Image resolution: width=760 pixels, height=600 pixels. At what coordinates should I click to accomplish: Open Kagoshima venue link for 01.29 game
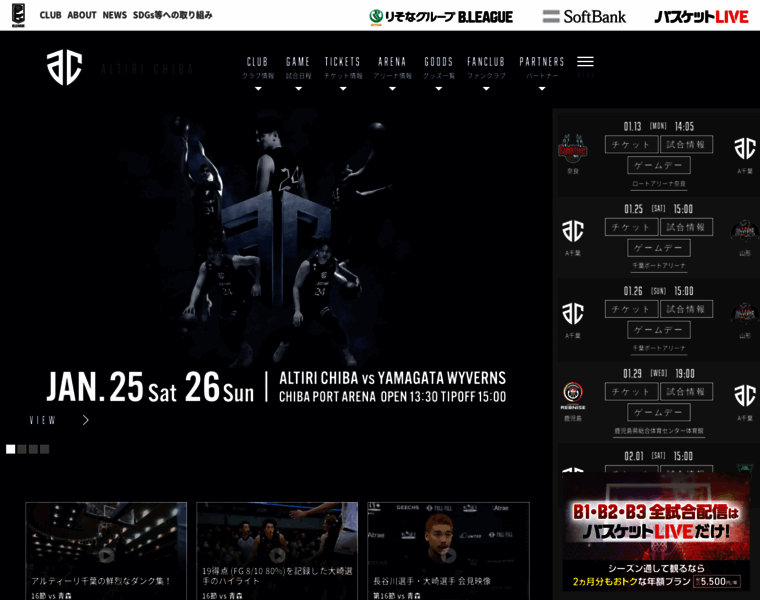click(659, 430)
